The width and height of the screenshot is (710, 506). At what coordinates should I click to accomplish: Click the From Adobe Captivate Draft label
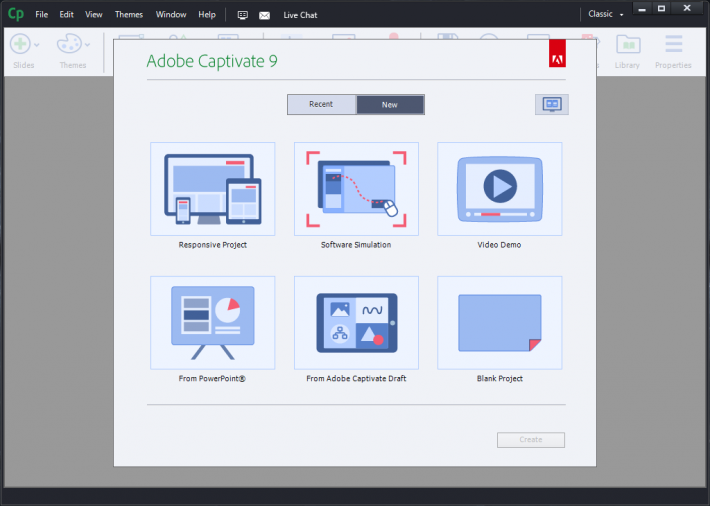tap(356, 378)
